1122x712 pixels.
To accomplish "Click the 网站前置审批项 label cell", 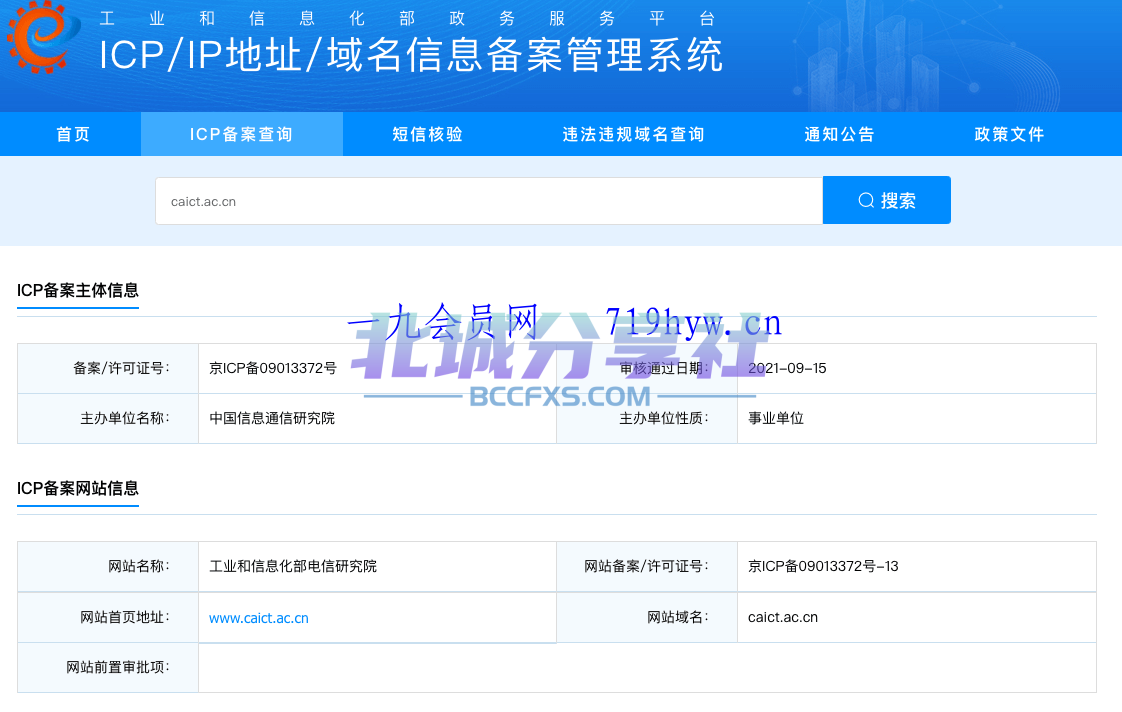I will coord(108,668).
